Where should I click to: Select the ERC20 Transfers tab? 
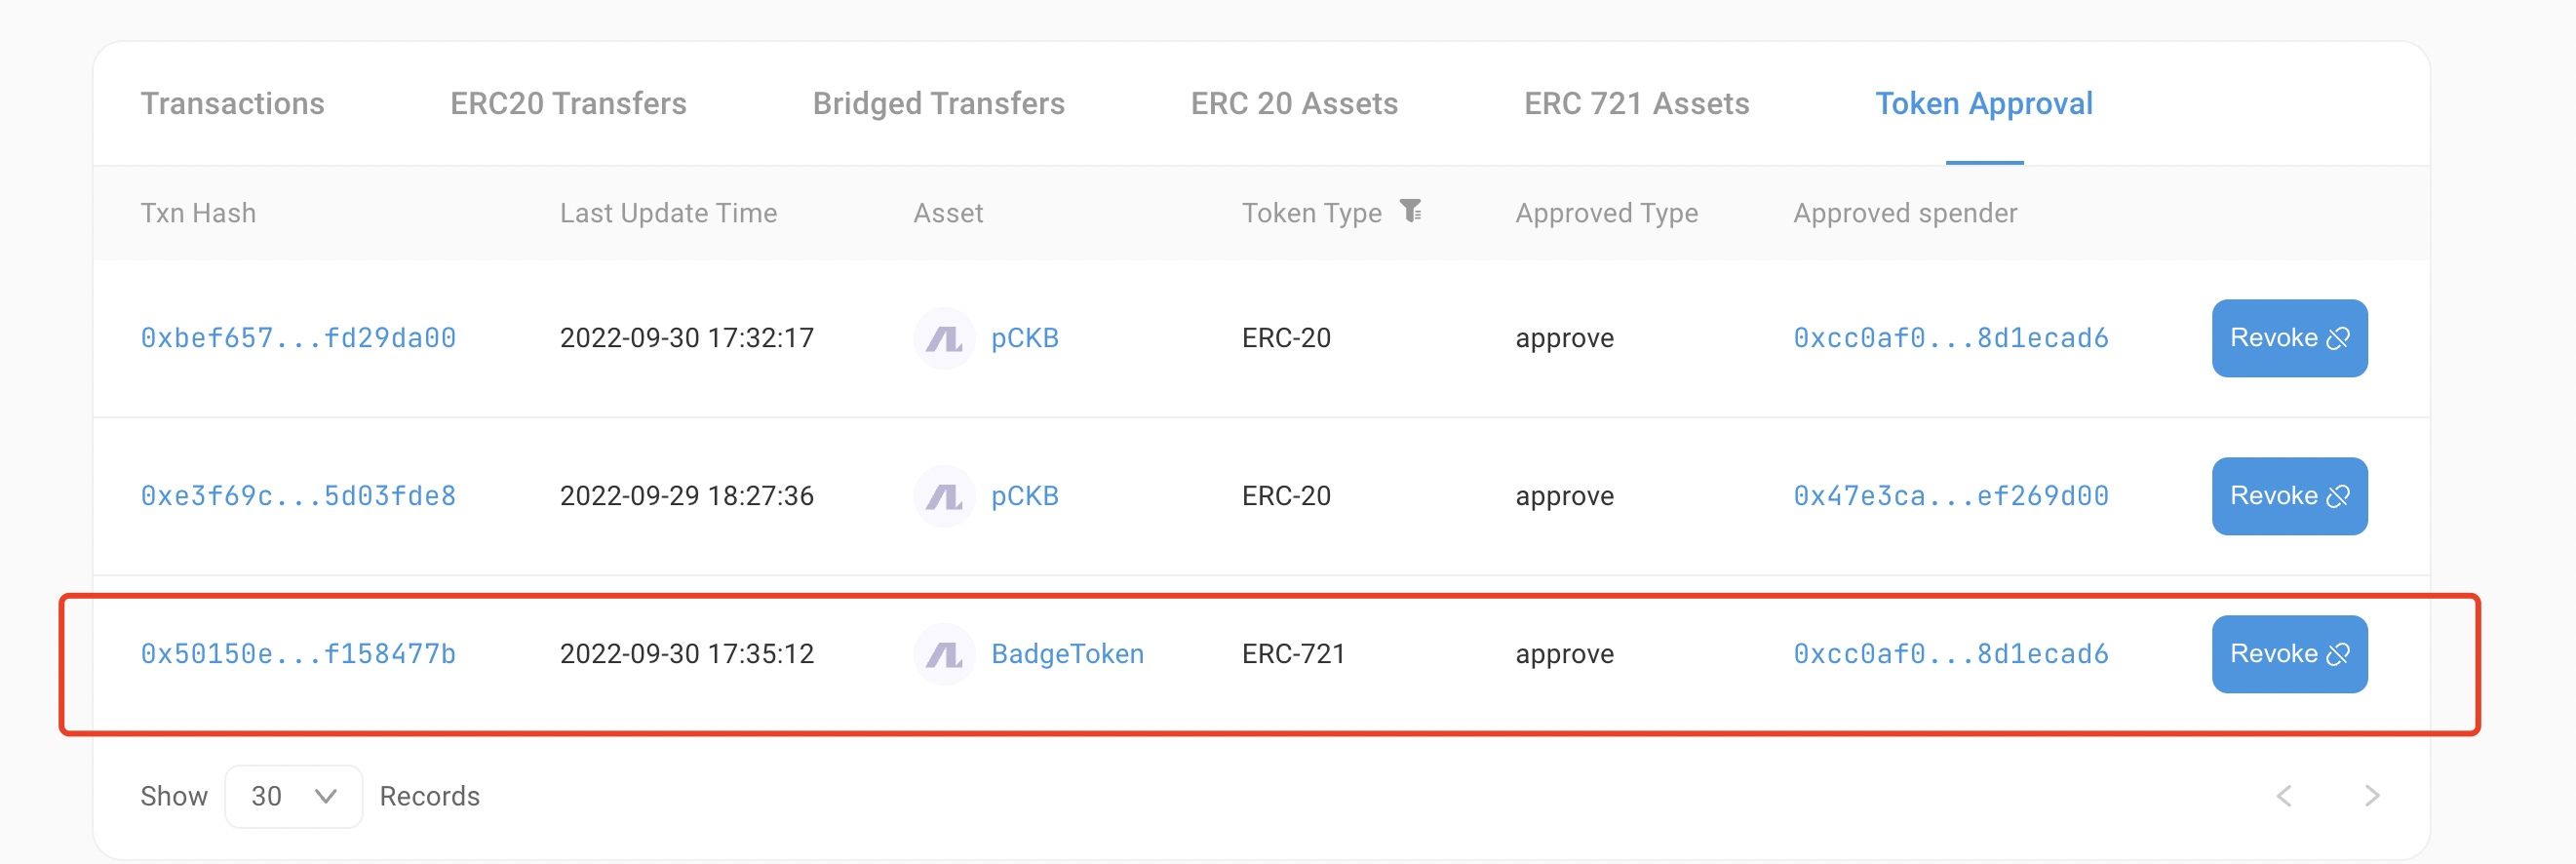tap(567, 103)
